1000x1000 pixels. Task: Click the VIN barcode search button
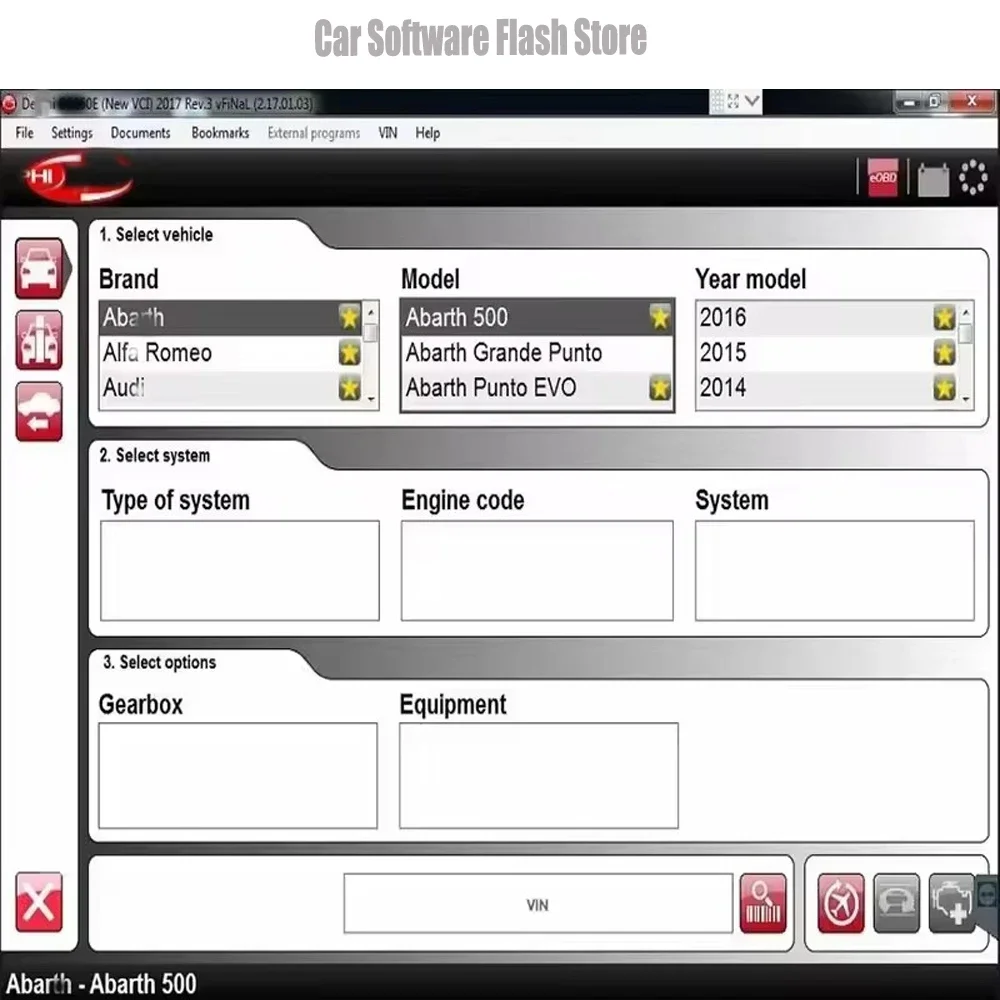click(x=763, y=903)
